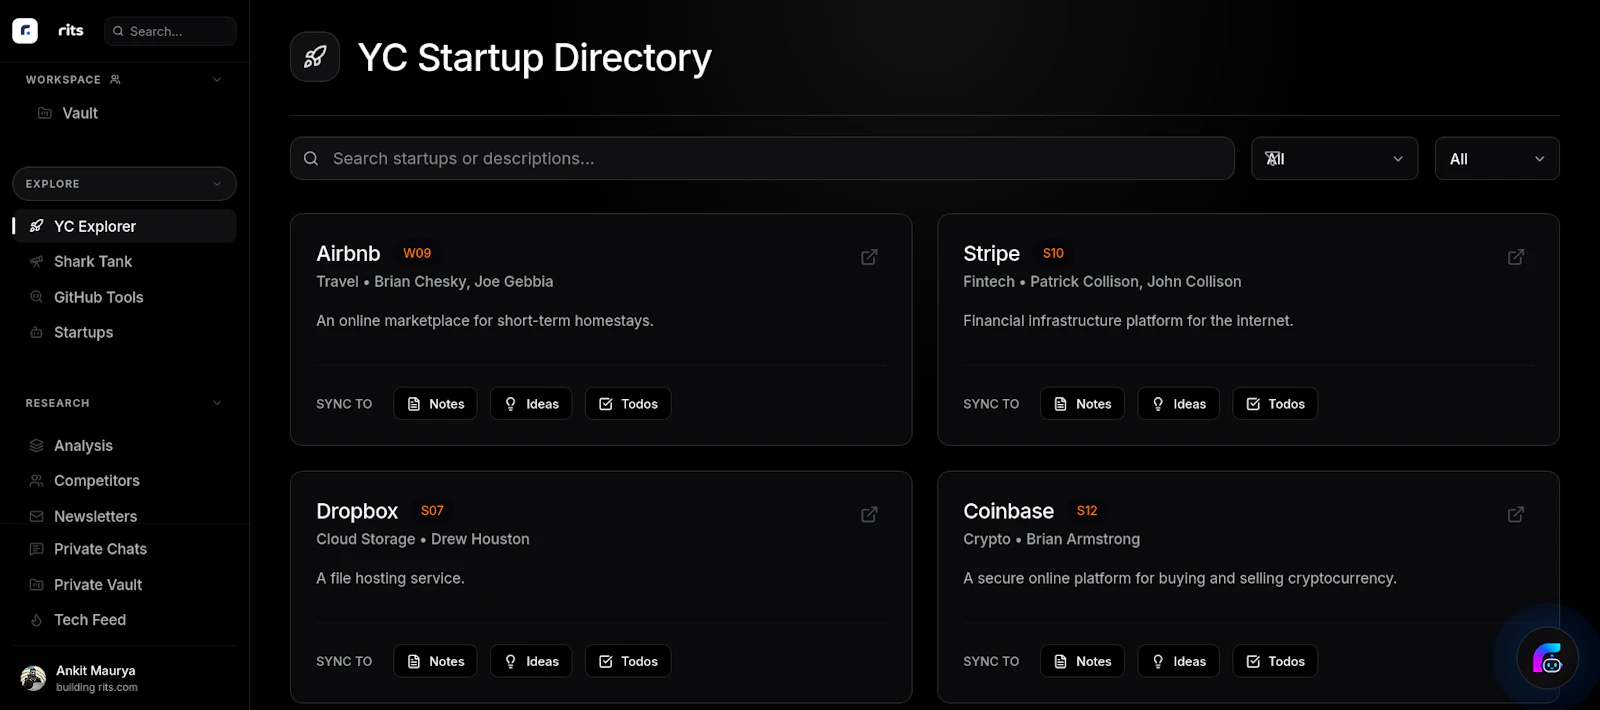The width and height of the screenshot is (1600, 710).
Task: Click the Private Vault folder icon
Action: click(37, 584)
